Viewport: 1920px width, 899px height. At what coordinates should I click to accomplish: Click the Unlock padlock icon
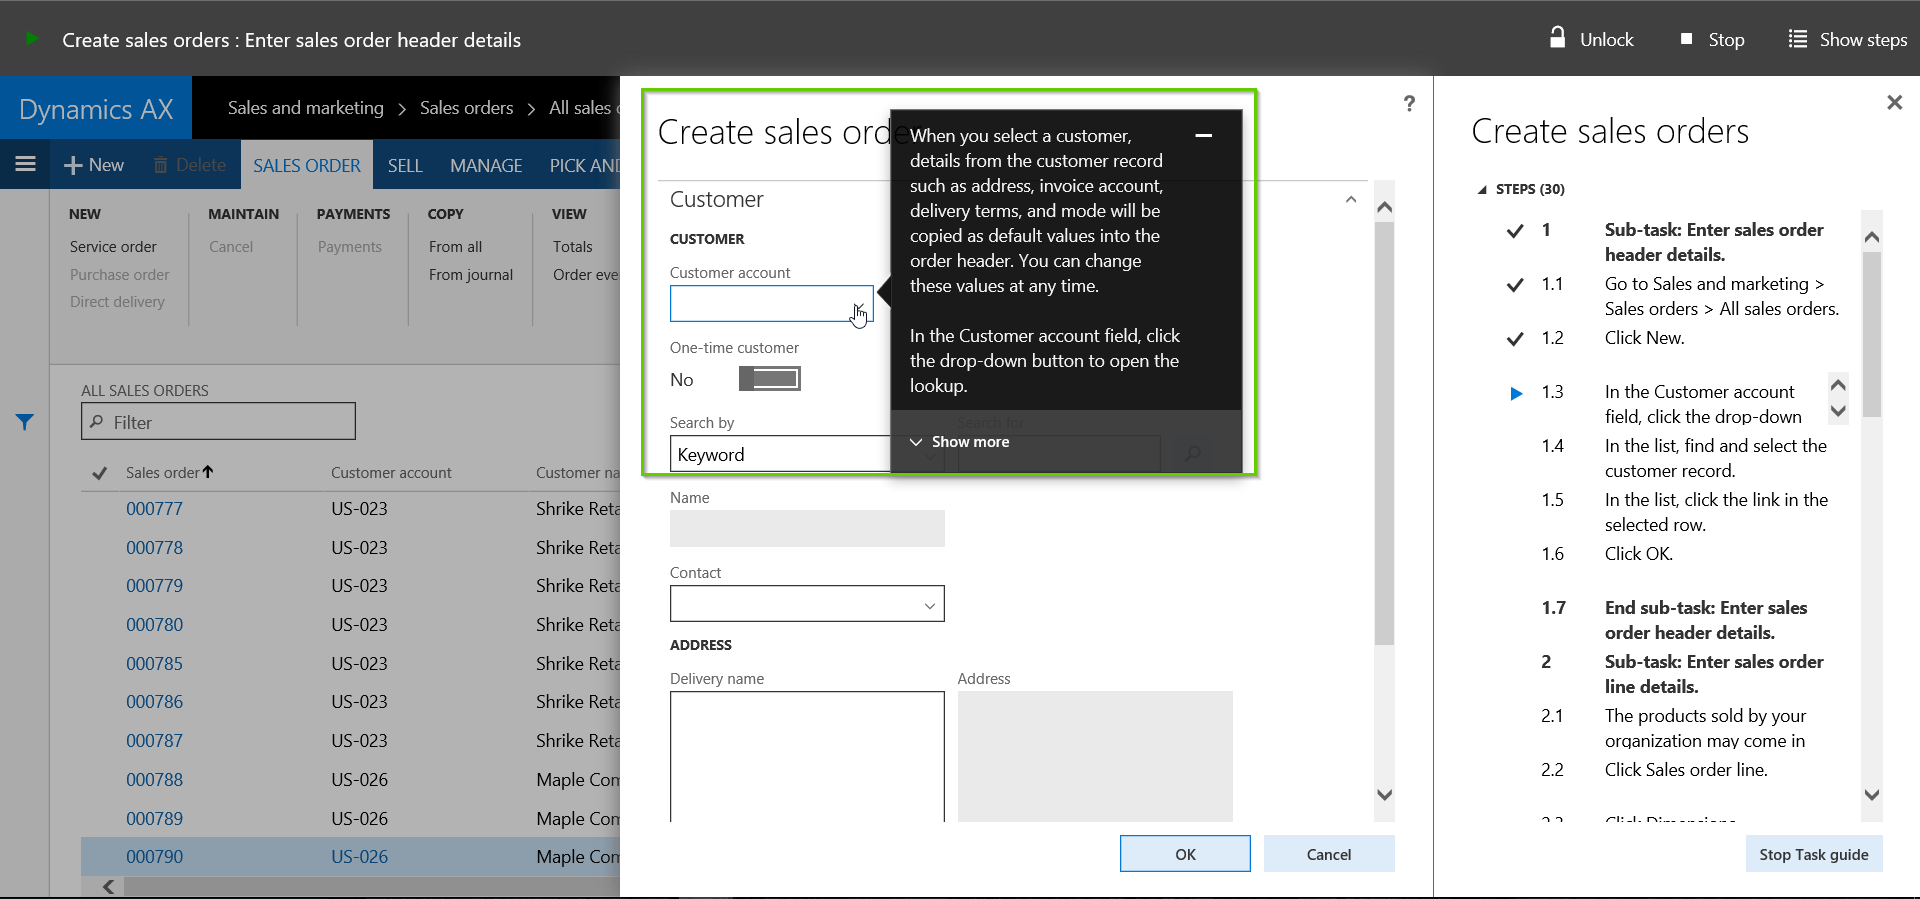coord(1557,39)
